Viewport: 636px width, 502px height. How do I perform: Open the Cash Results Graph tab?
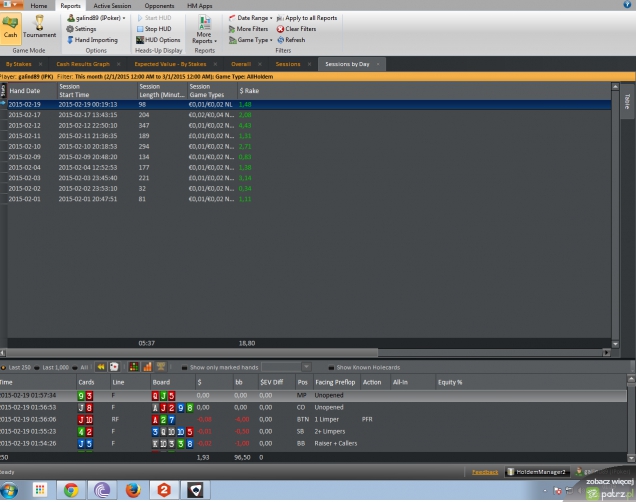[x=82, y=63]
